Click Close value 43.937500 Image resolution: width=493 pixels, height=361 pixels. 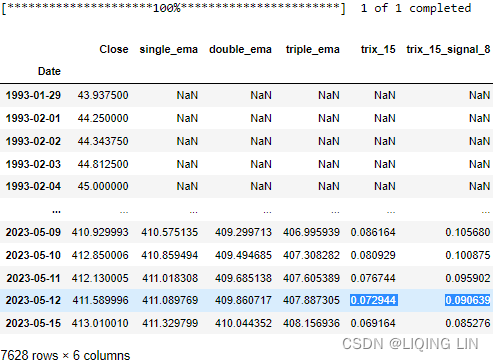click(x=103, y=95)
